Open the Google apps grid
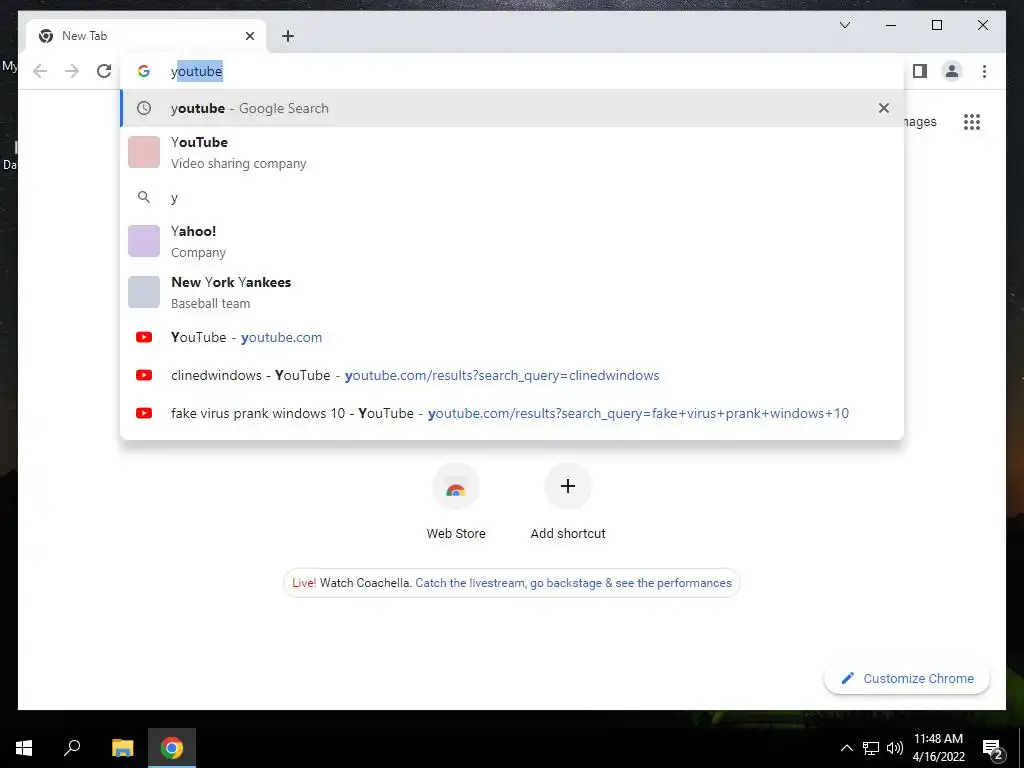 click(972, 122)
